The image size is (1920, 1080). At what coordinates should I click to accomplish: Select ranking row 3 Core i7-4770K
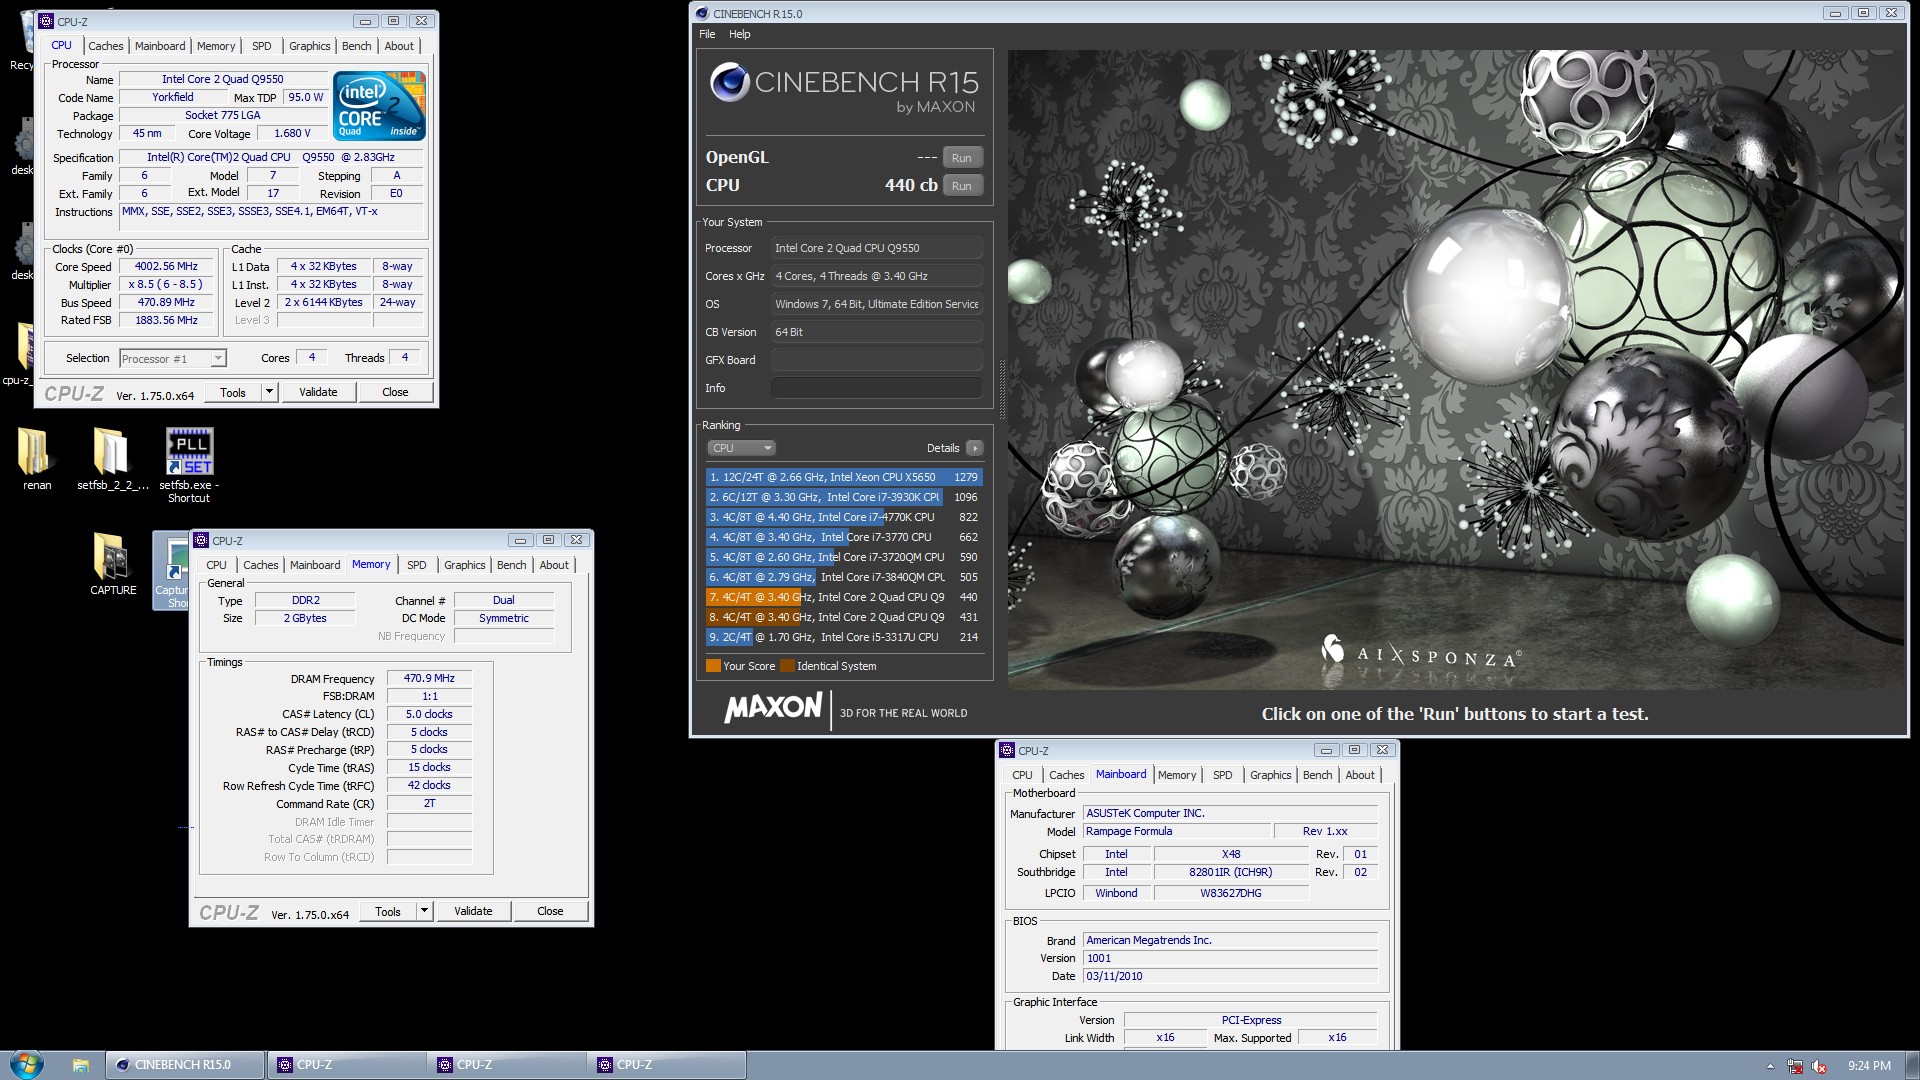pos(844,517)
